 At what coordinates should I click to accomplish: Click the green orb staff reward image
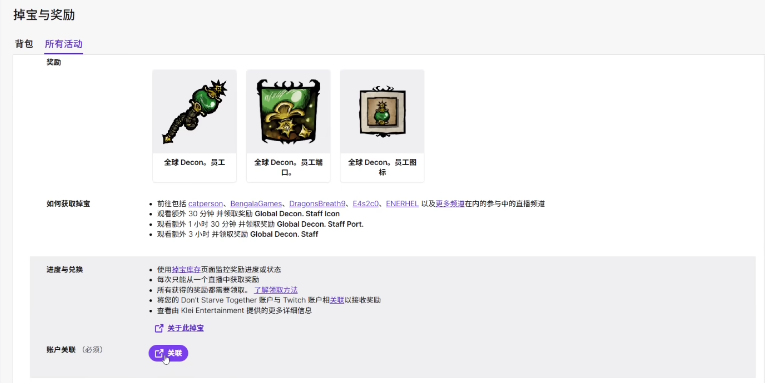(195, 112)
